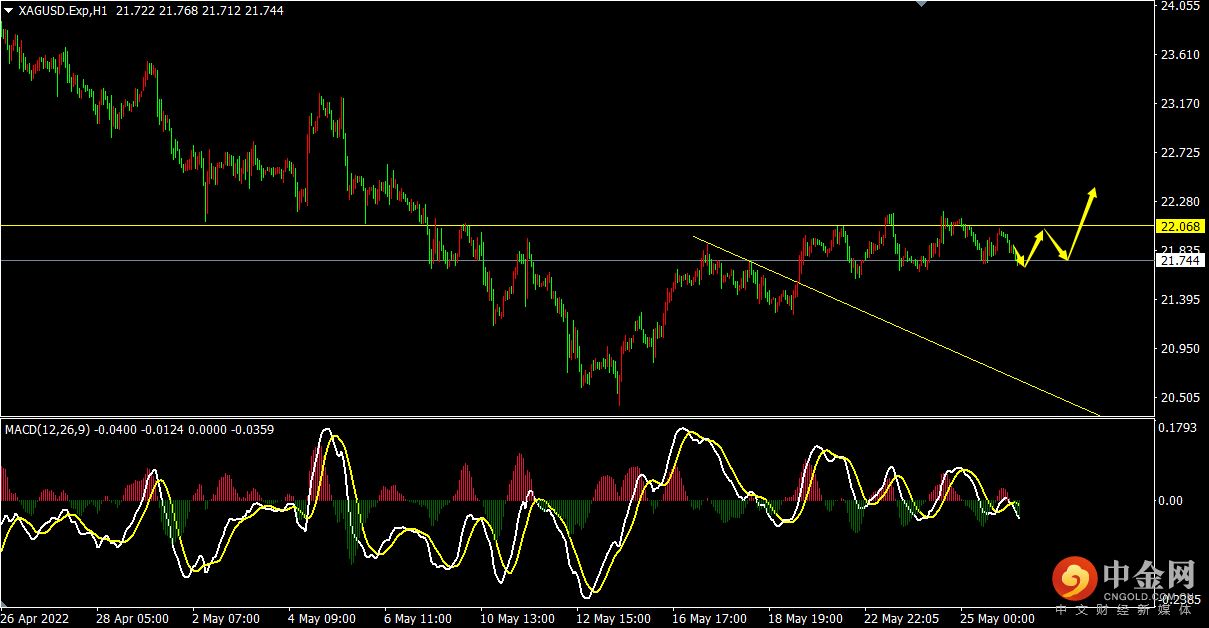
Task: Click the yellow 22.068 price tag
Action: 1178,226
